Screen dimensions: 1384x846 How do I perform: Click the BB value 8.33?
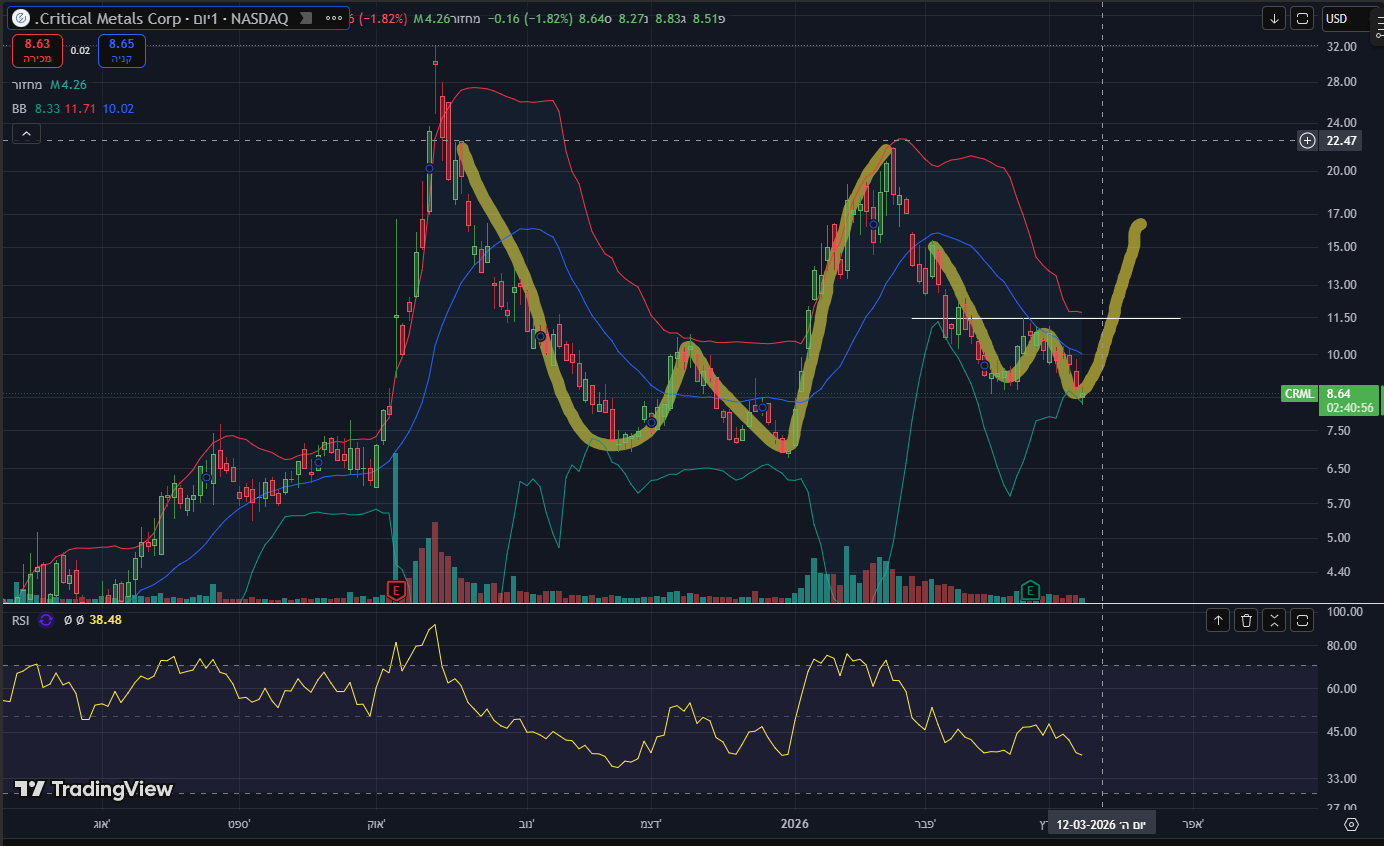(47, 108)
